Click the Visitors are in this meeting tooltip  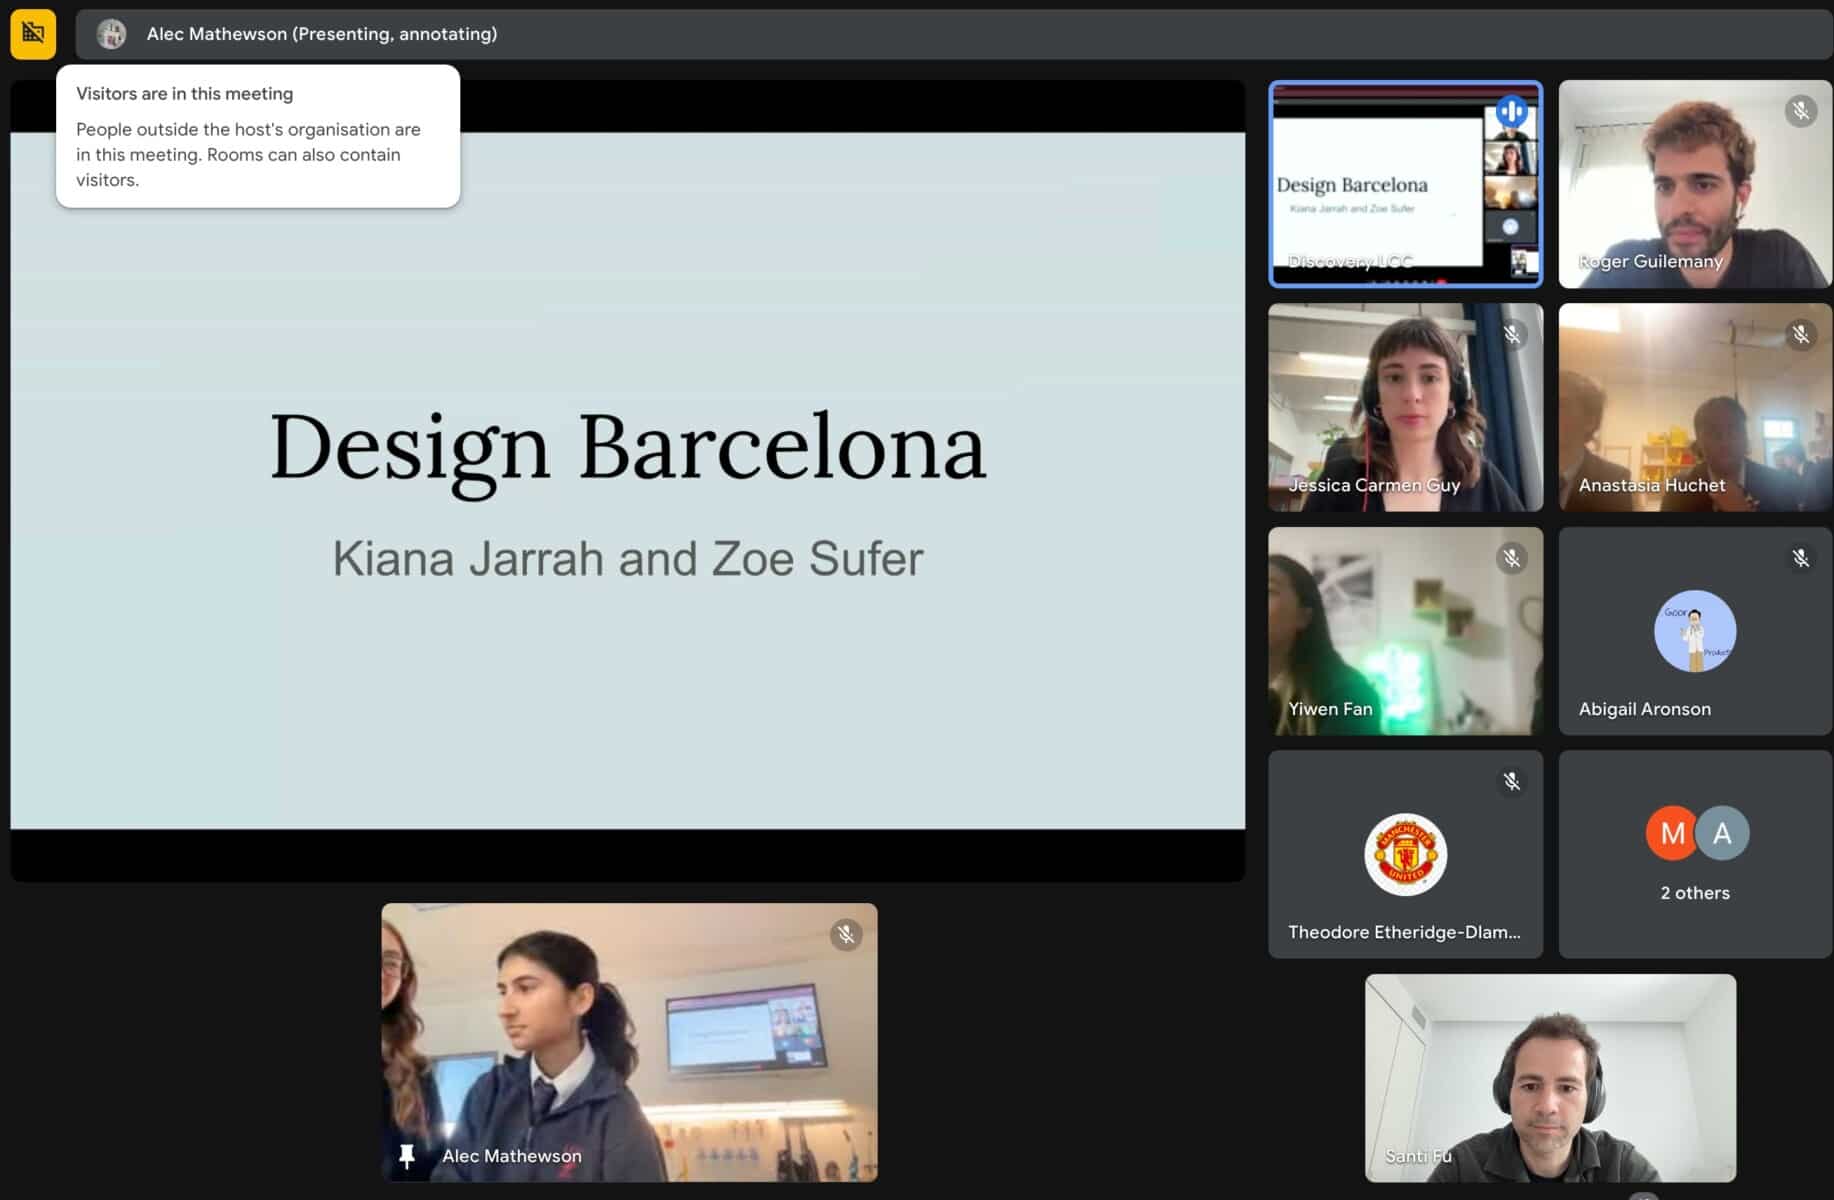point(257,137)
